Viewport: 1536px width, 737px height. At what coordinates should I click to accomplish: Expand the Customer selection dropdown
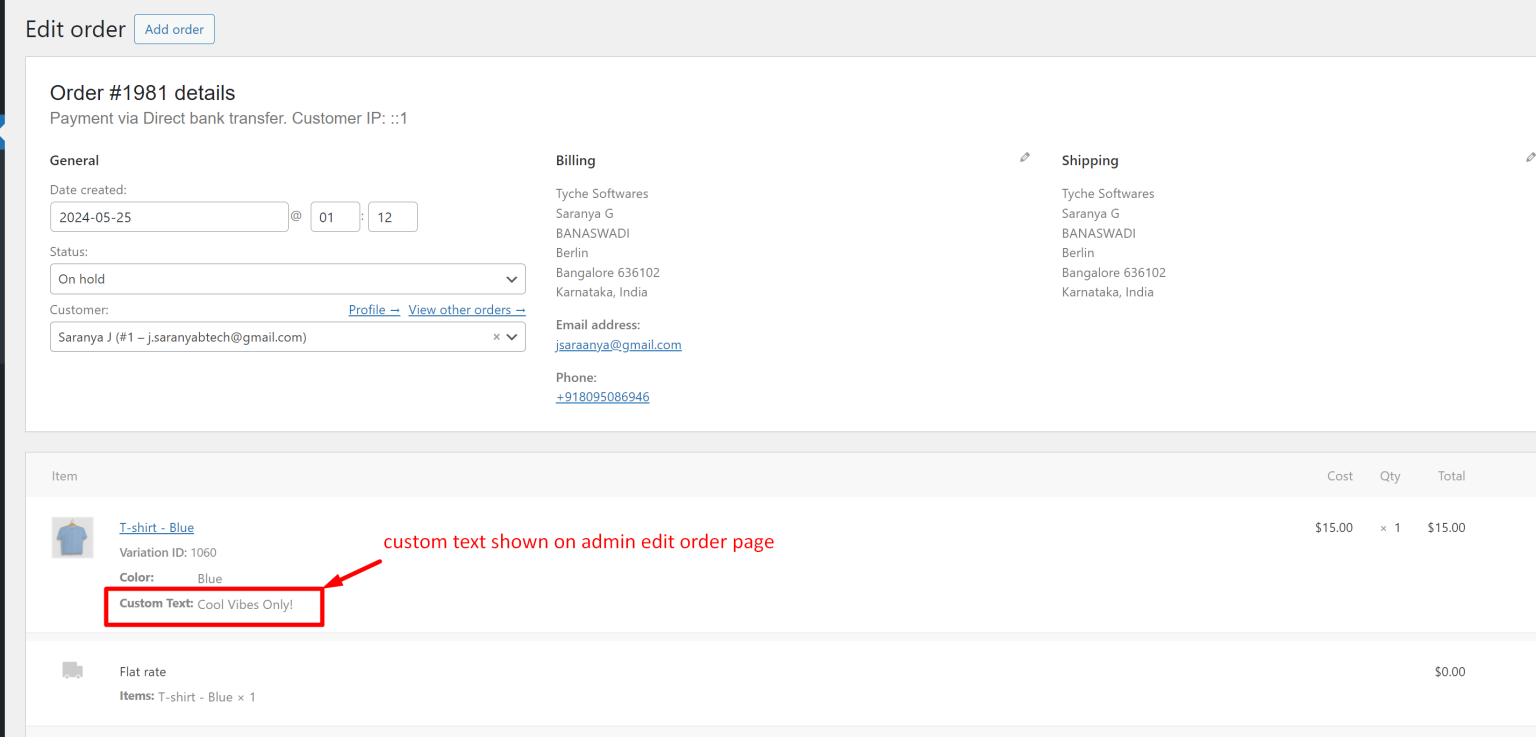coord(511,337)
